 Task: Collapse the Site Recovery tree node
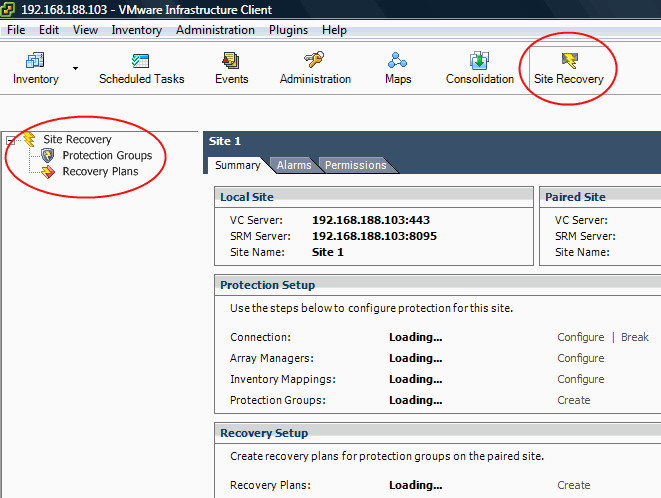[10, 140]
